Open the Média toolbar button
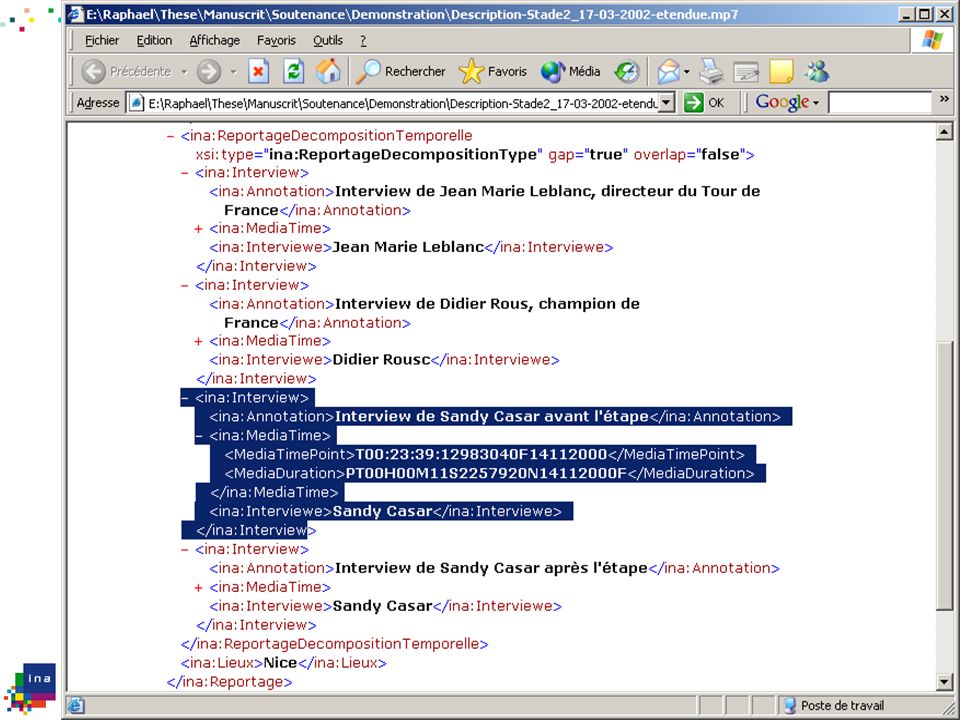The height and width of the screenshot is (720, 960). click(x=570, y=72)
